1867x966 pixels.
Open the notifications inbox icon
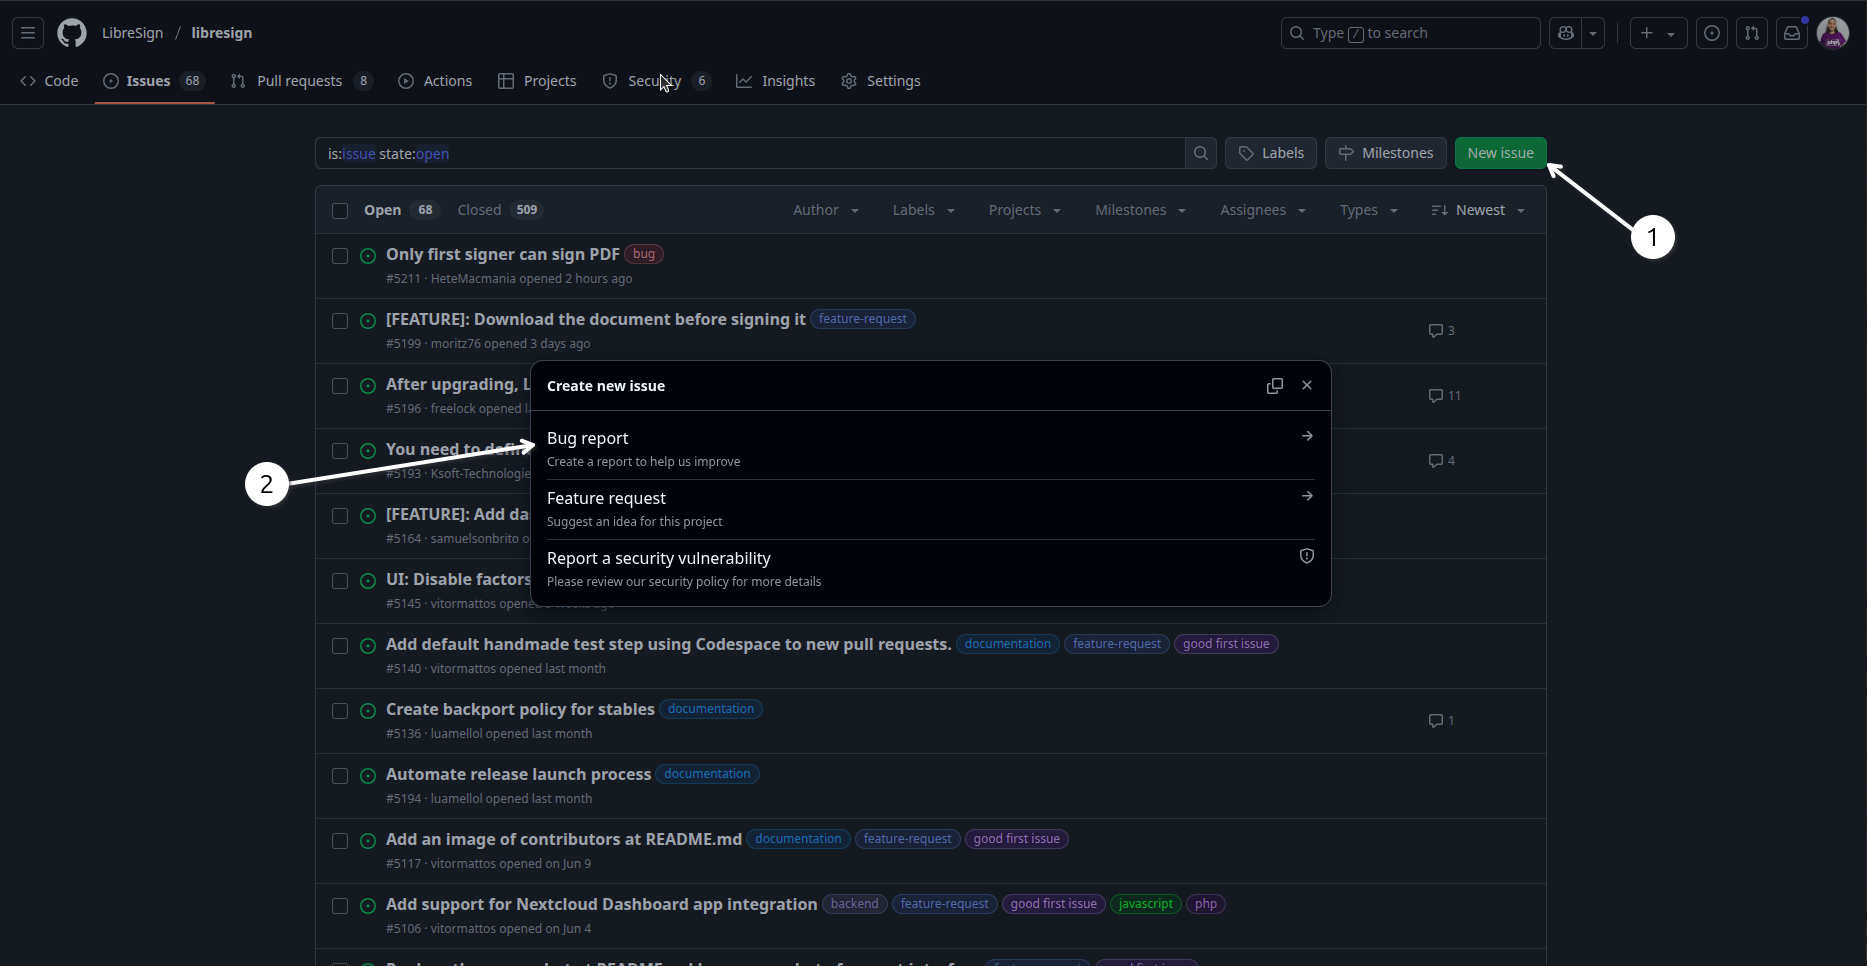coord(1792,33)
